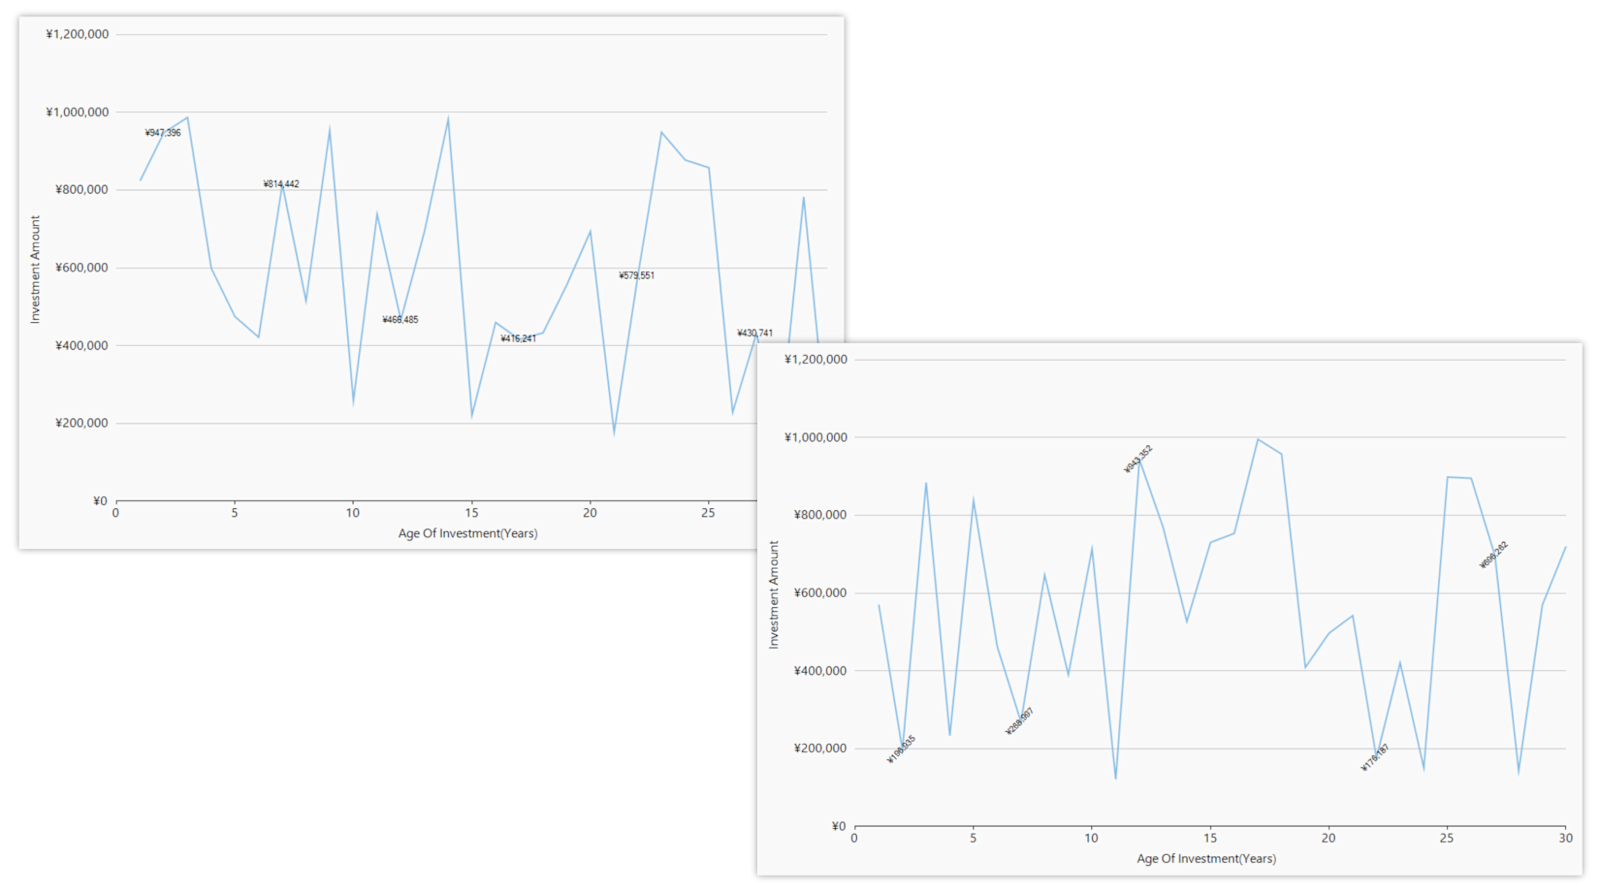Click ¥1,000,000 axis label in back chart
Image resolution: width=1600 pixels, height=892 pixels.
pyautogui.click(x=77, y=112)
